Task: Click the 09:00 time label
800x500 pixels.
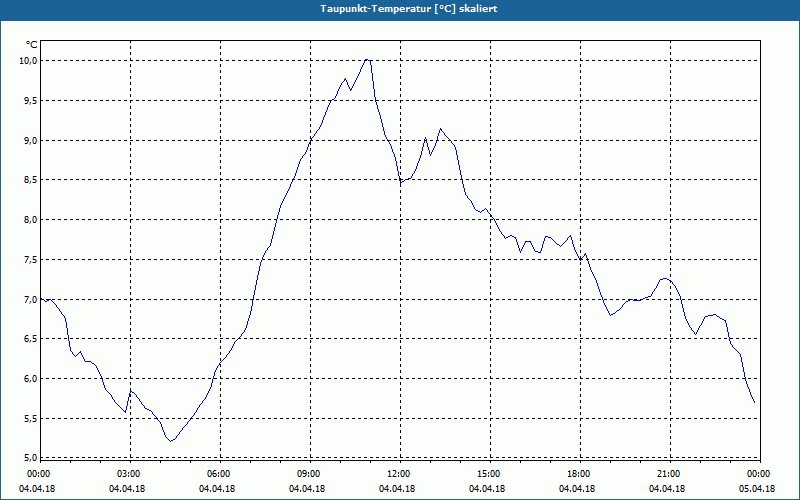Action: pos(309,474)
